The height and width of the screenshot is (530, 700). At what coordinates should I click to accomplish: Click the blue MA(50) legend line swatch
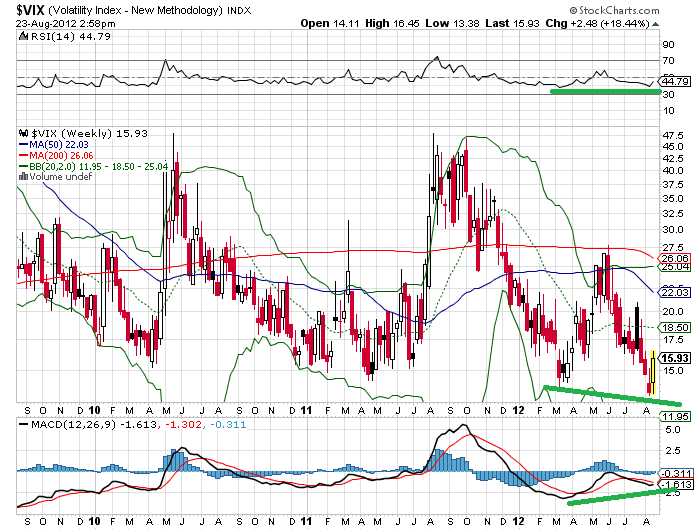[x=24, y=145]
